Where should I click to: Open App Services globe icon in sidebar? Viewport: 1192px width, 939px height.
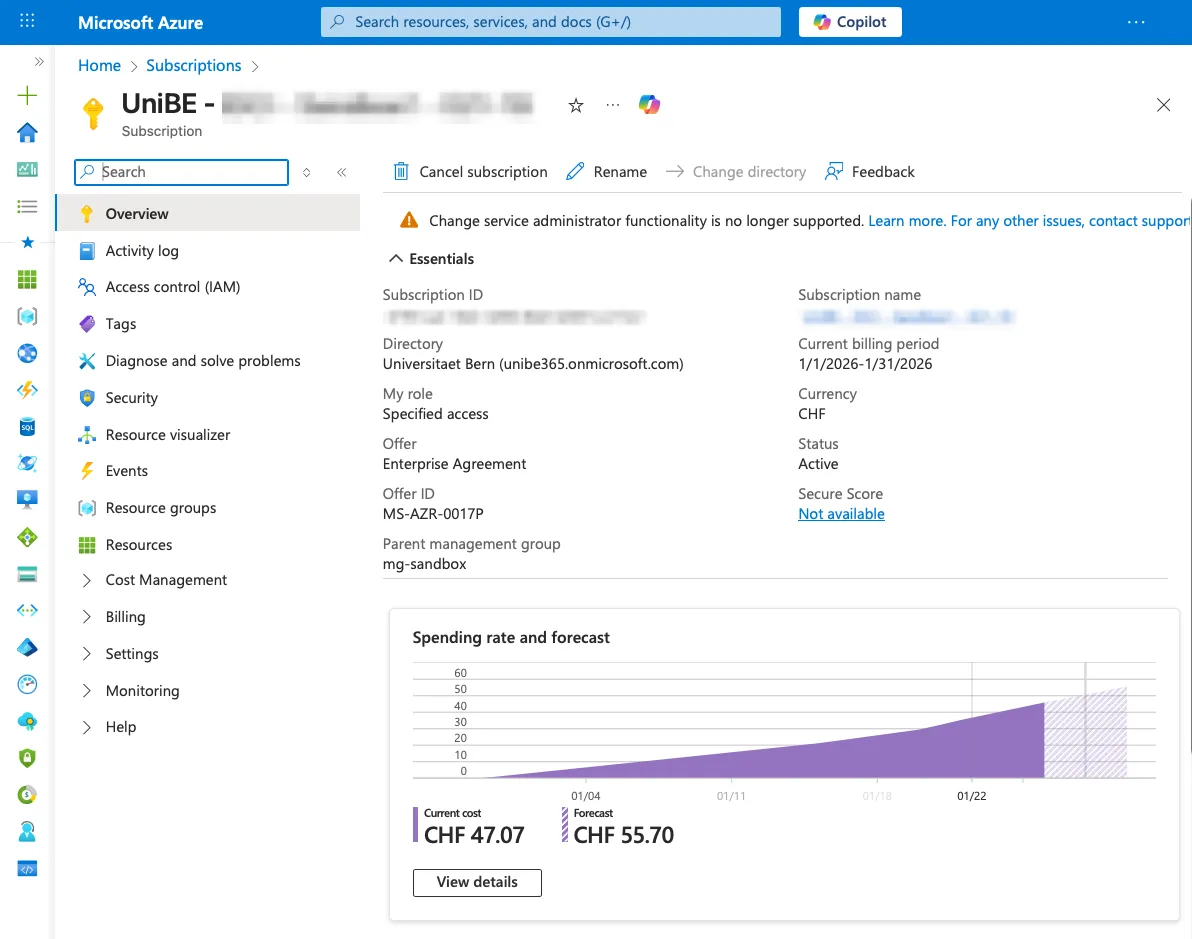tap(27, 354)
